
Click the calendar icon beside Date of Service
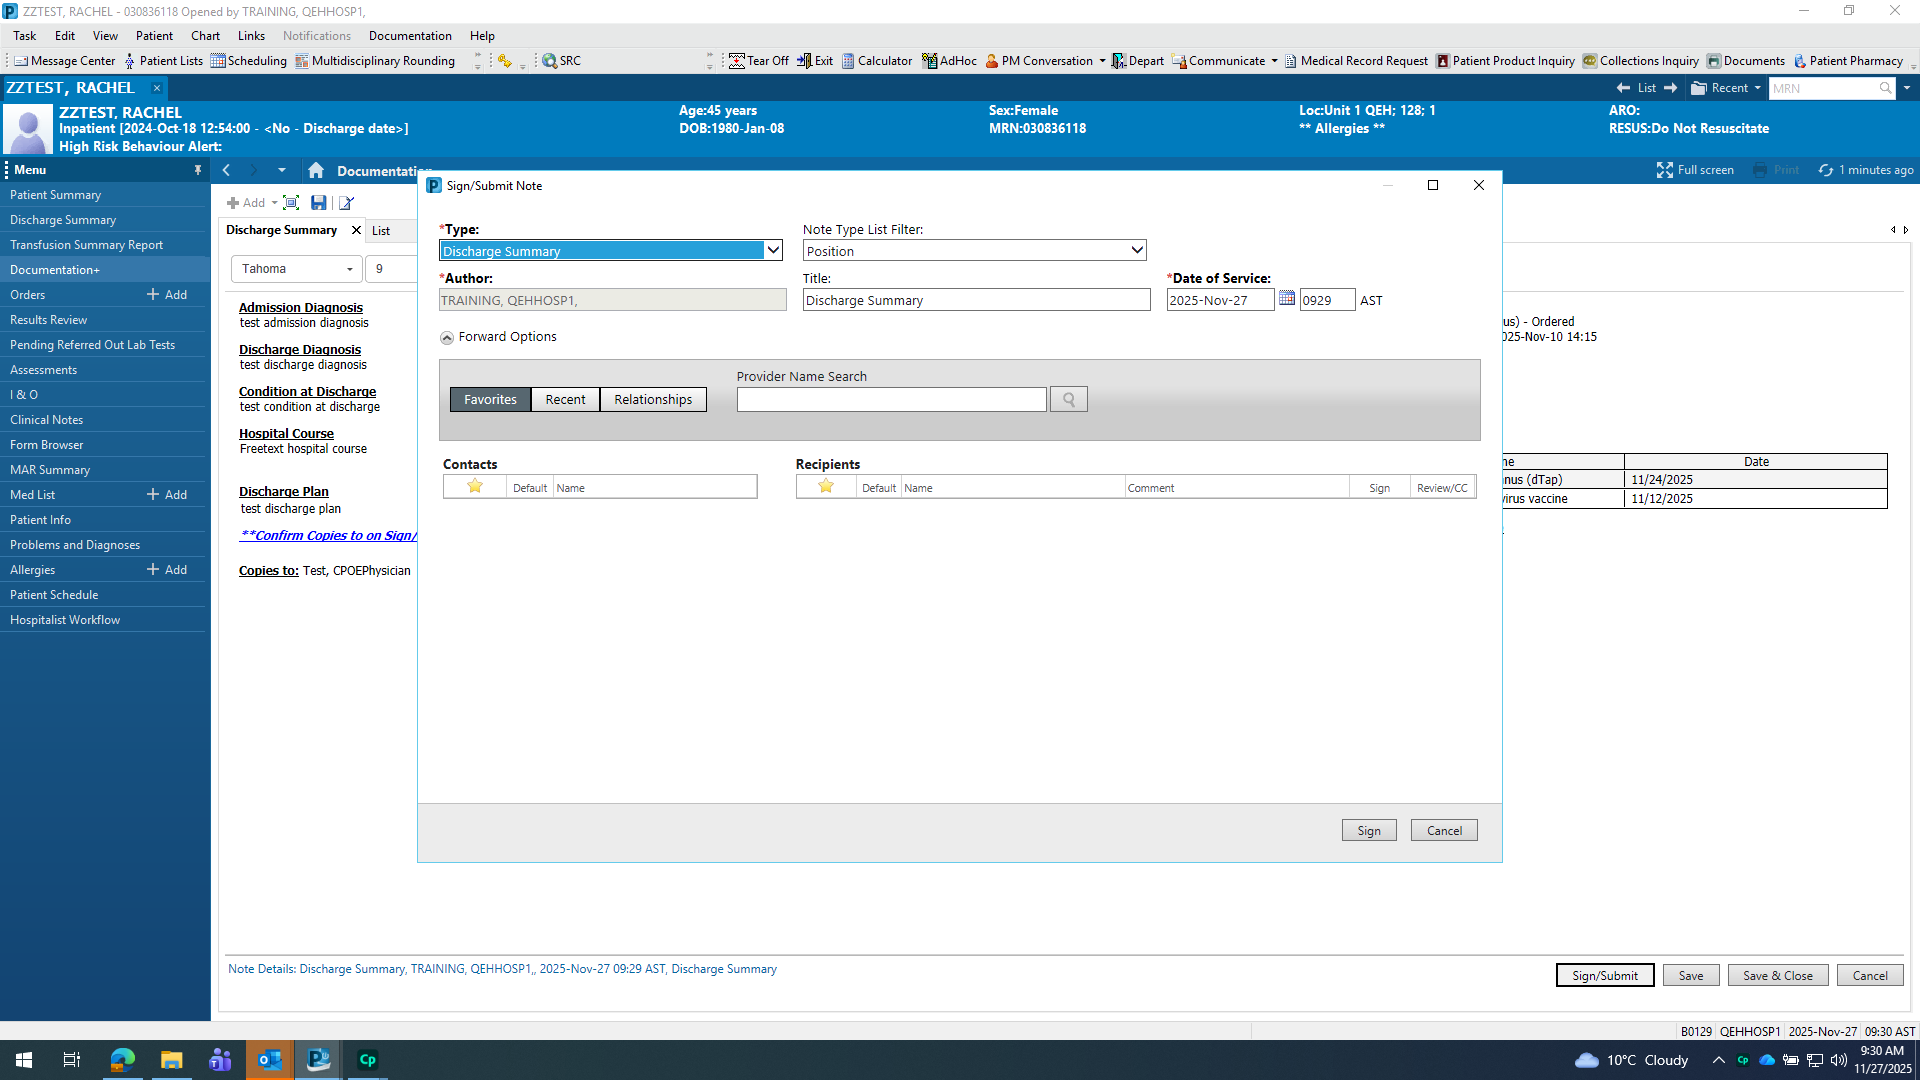click(1287, 299)
